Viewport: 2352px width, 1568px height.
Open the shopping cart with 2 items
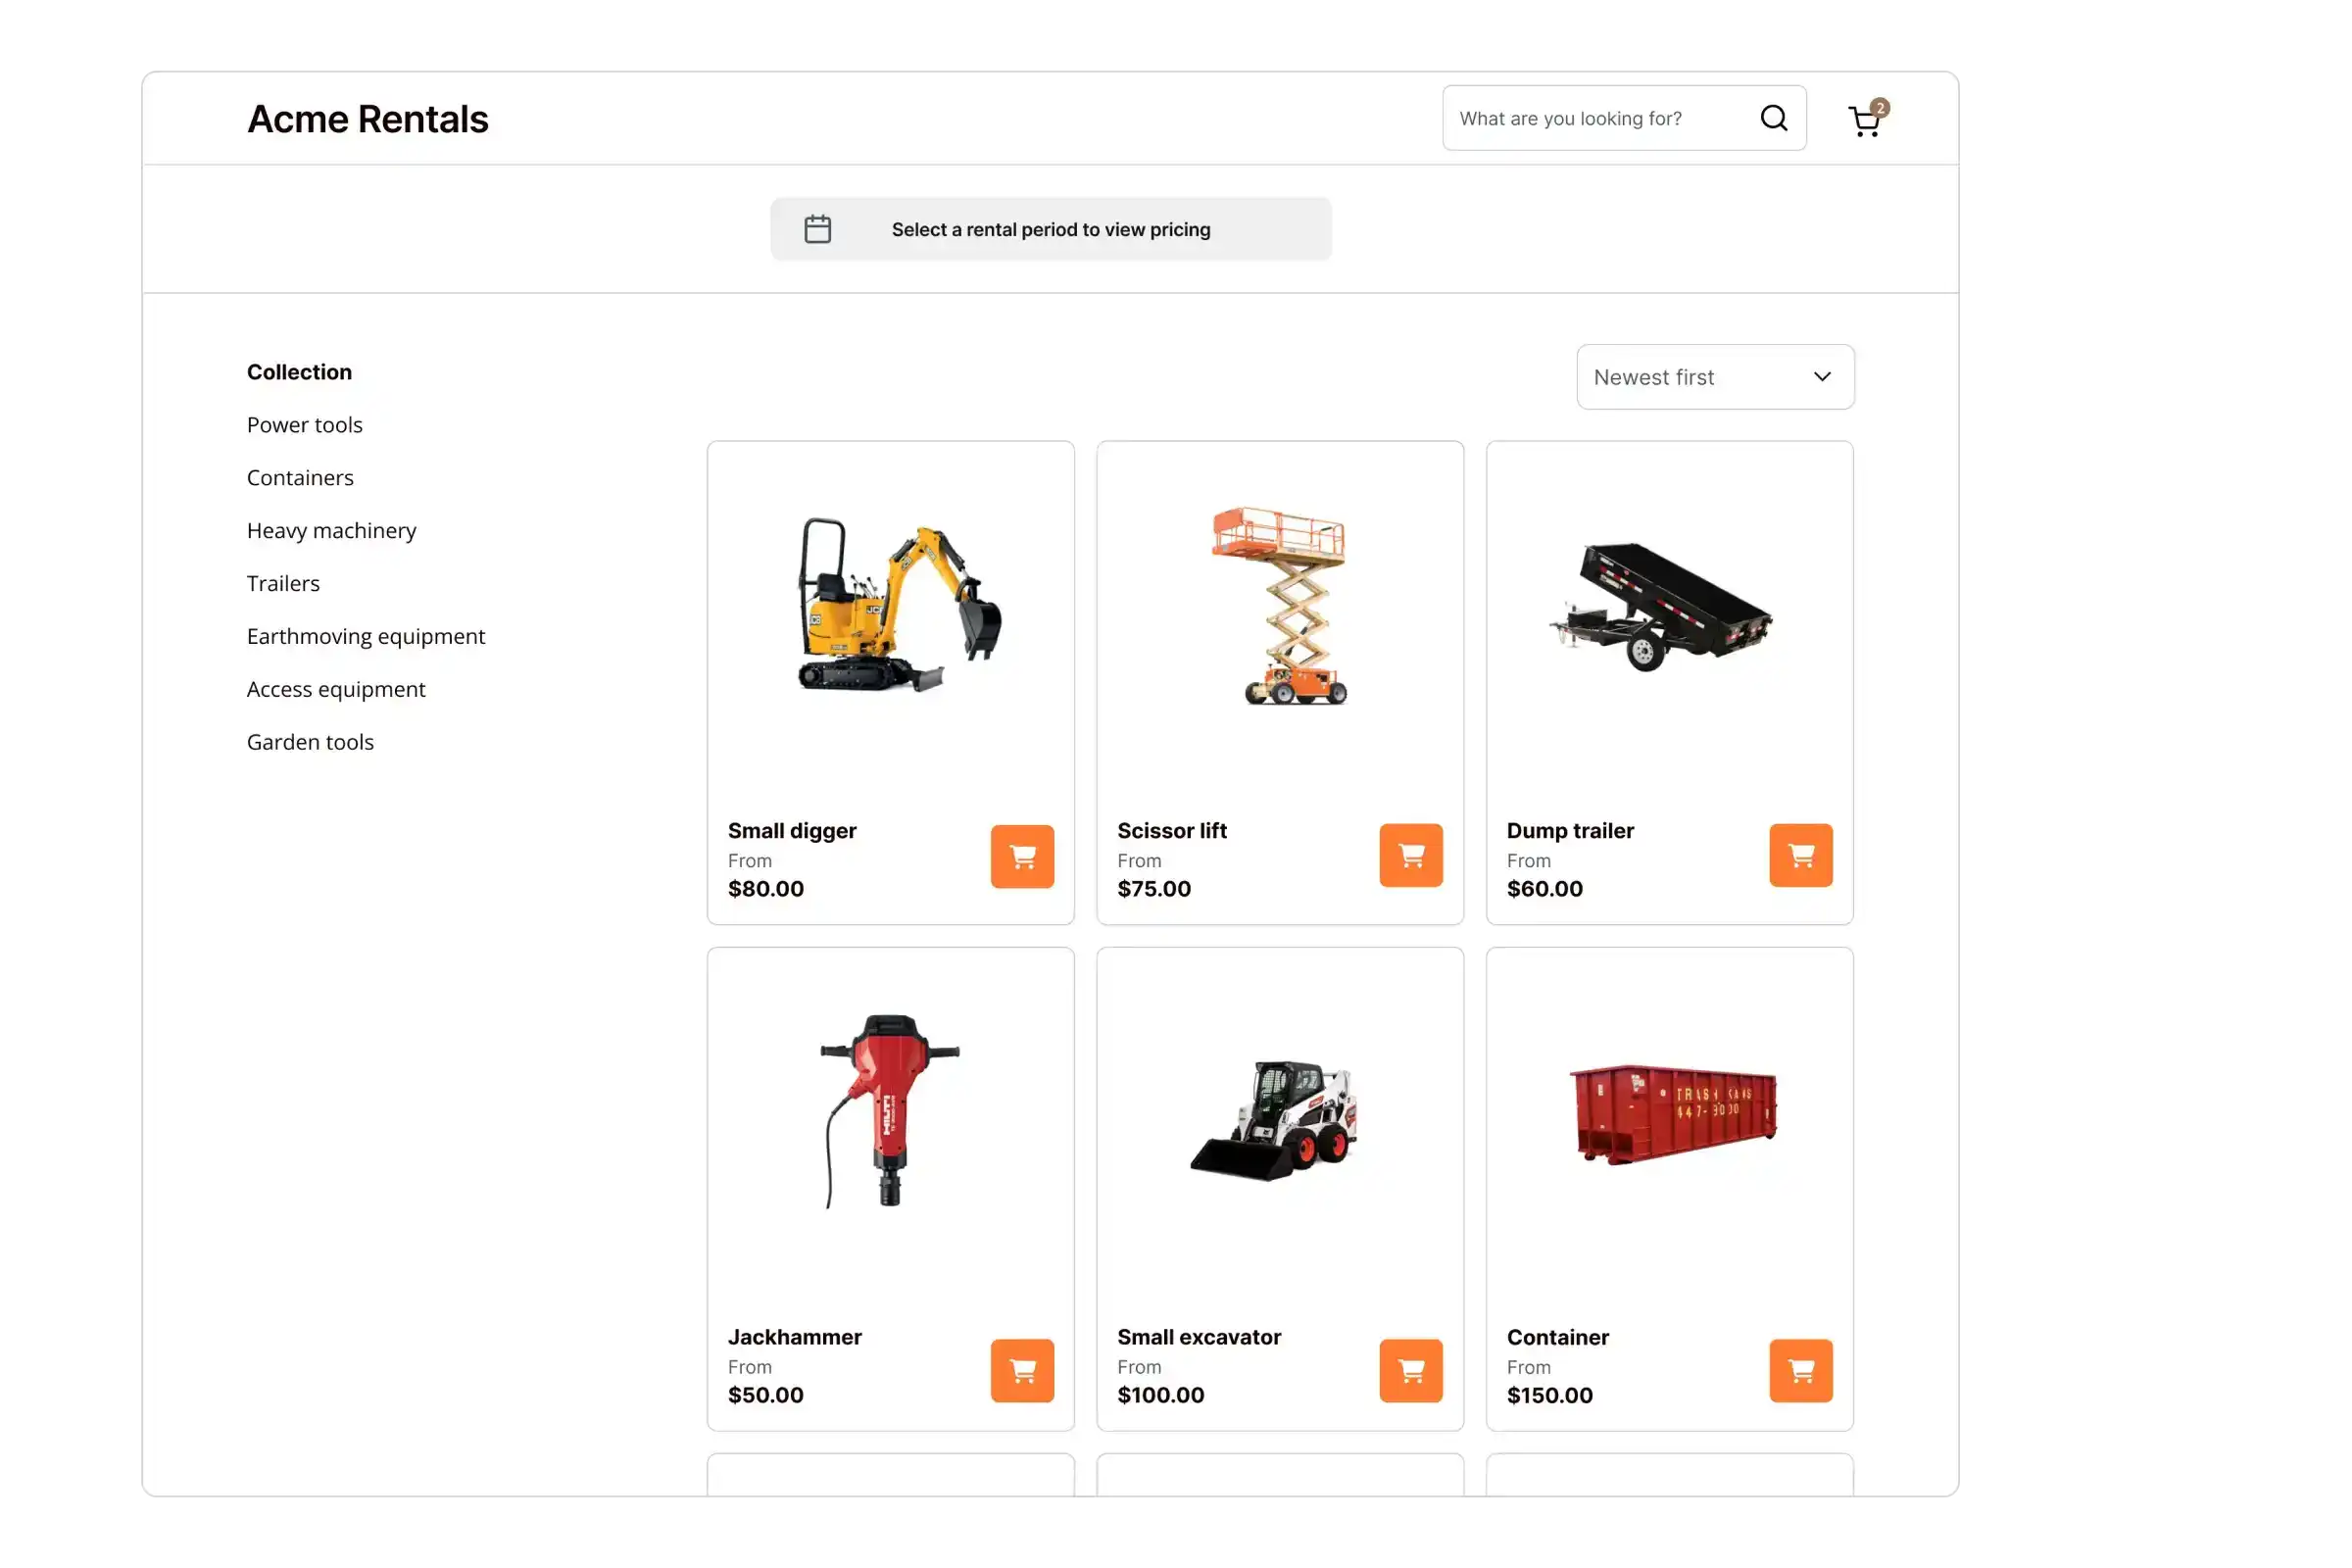tap(1865, 120)
